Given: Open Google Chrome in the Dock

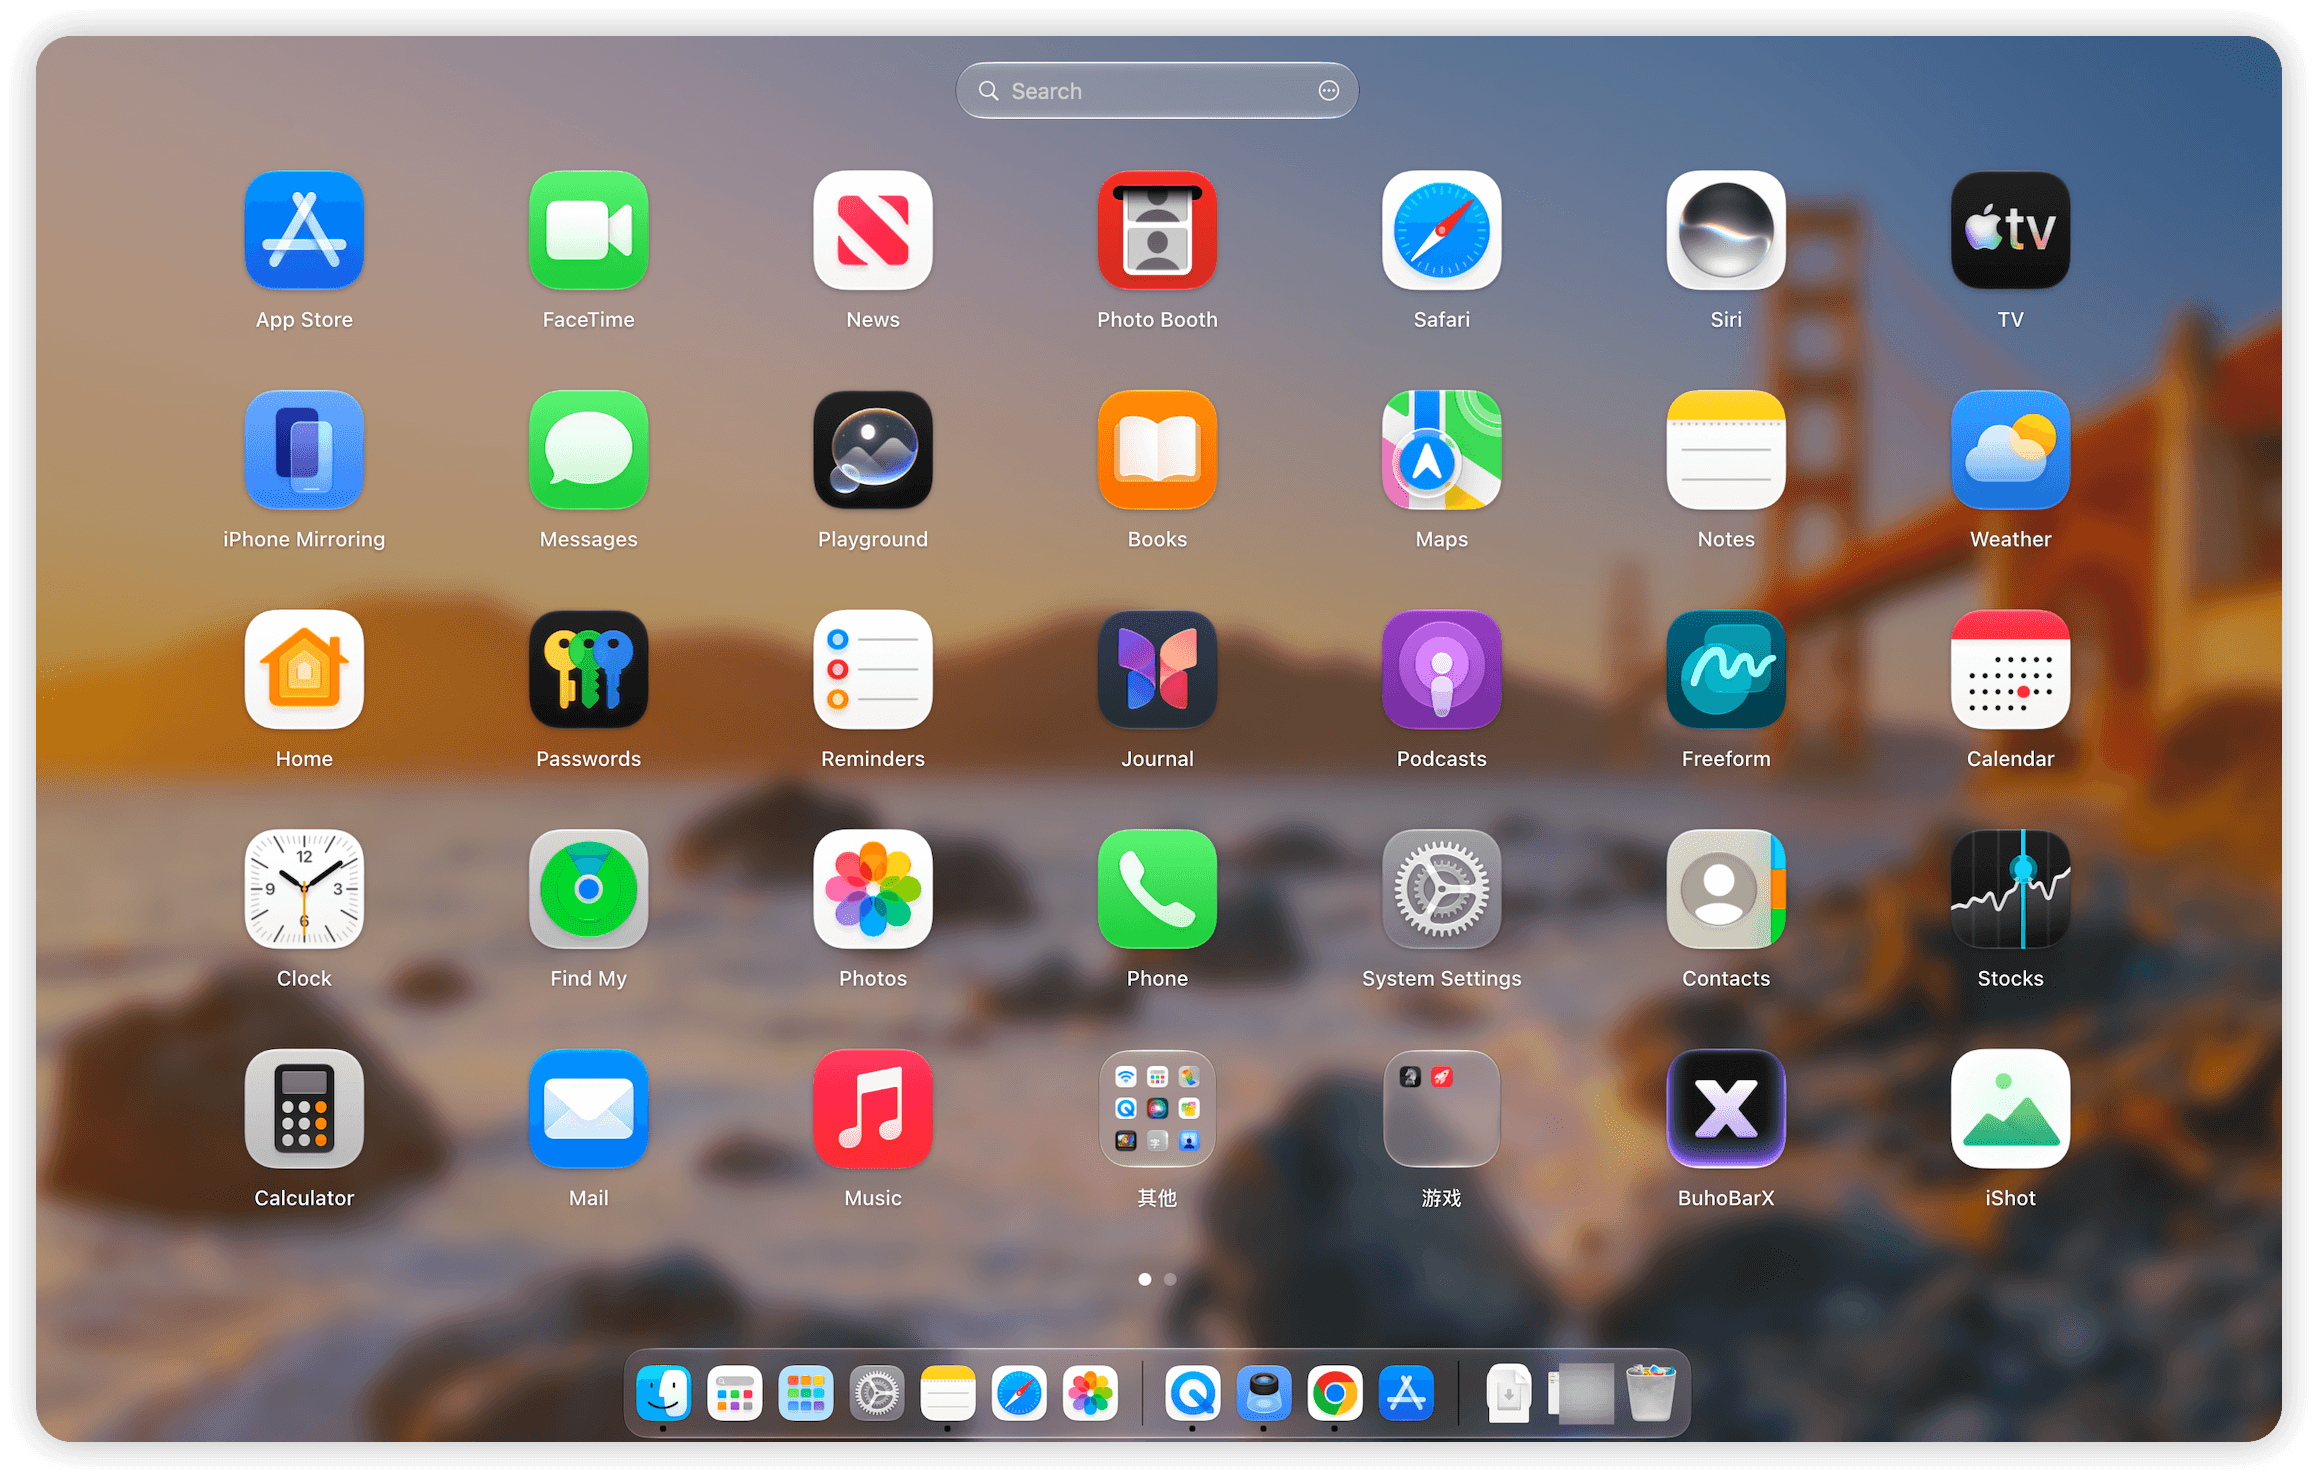Looking at the screenshot, I should 1335,1393.
